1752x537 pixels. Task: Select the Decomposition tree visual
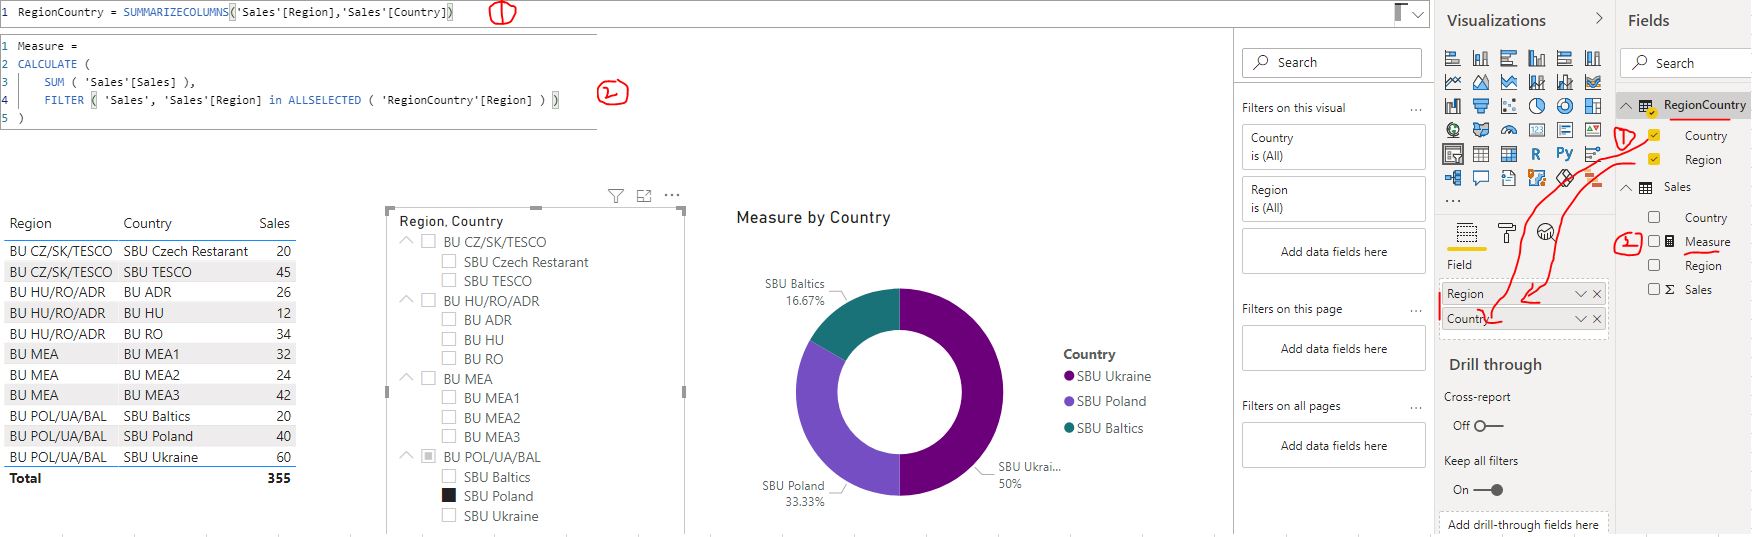pyautogui.click(x=1453, y=178)
